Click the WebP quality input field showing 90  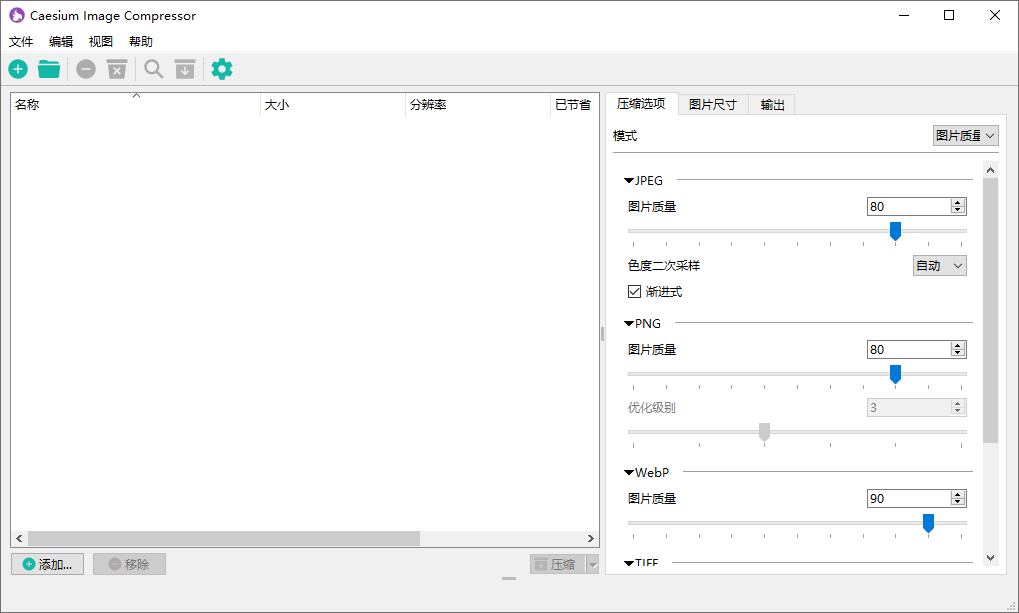909,499
